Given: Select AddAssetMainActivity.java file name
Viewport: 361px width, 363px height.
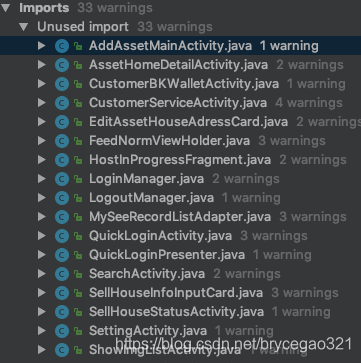Looking at the screenshot, I should [x=170, y=46].
